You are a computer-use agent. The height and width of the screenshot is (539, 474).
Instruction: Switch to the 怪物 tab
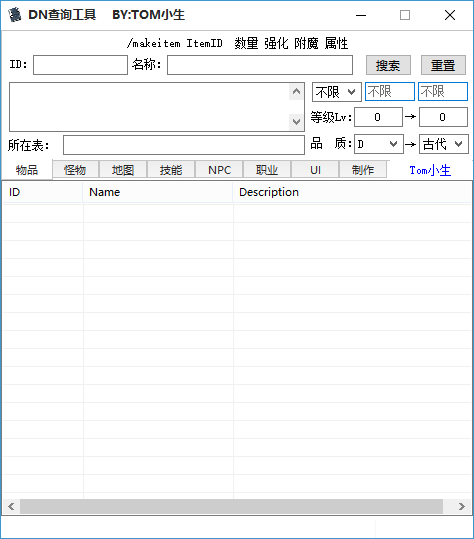(x=75, y=170)
